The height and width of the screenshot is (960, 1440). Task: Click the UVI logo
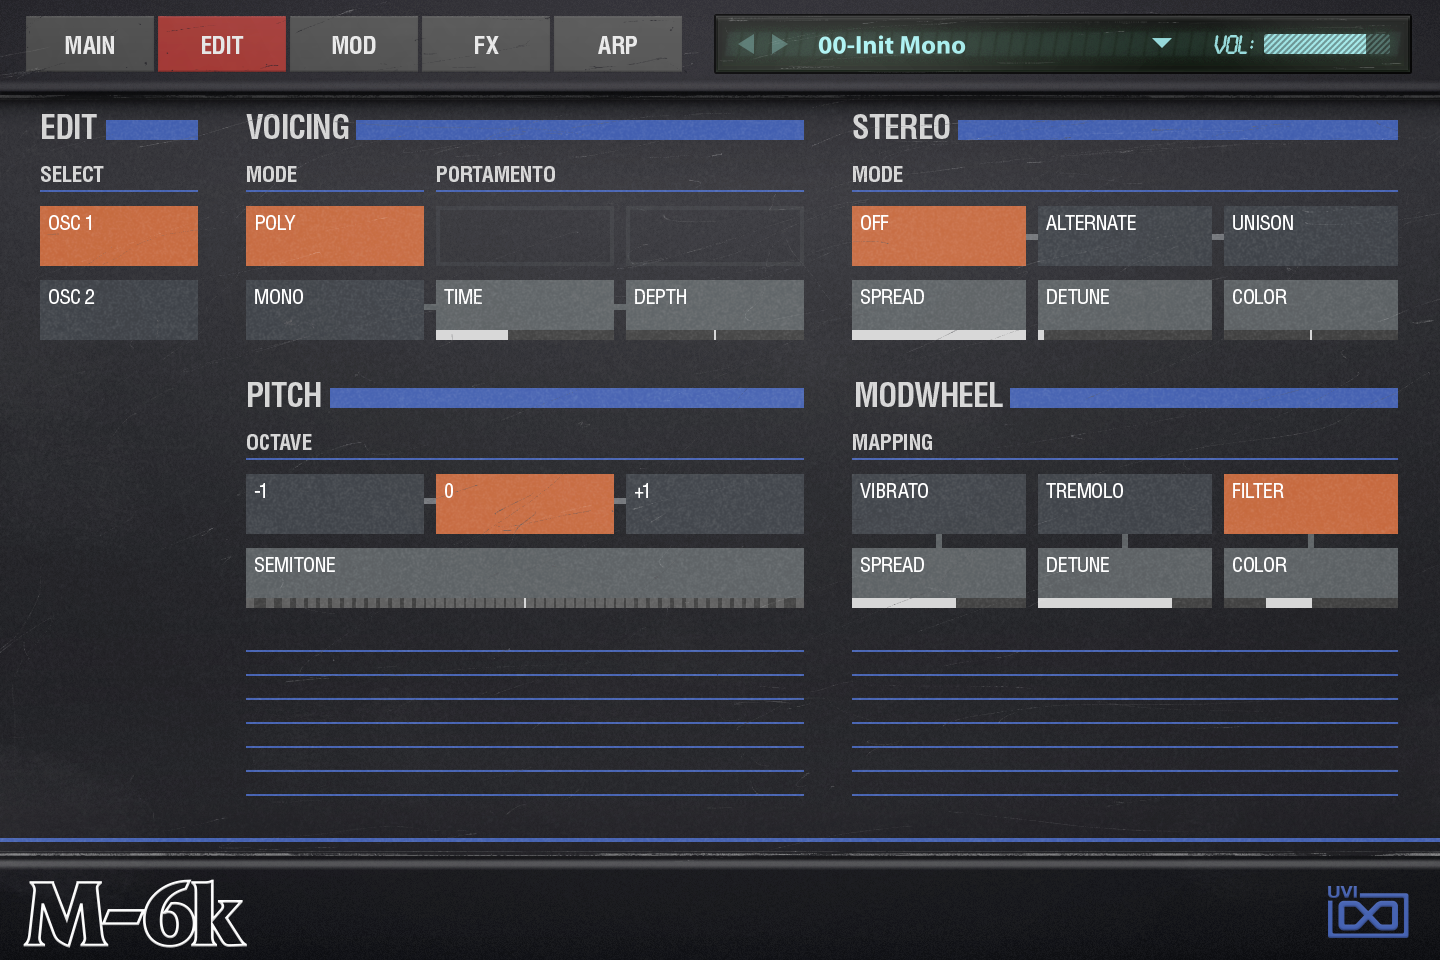point(1367,911)
